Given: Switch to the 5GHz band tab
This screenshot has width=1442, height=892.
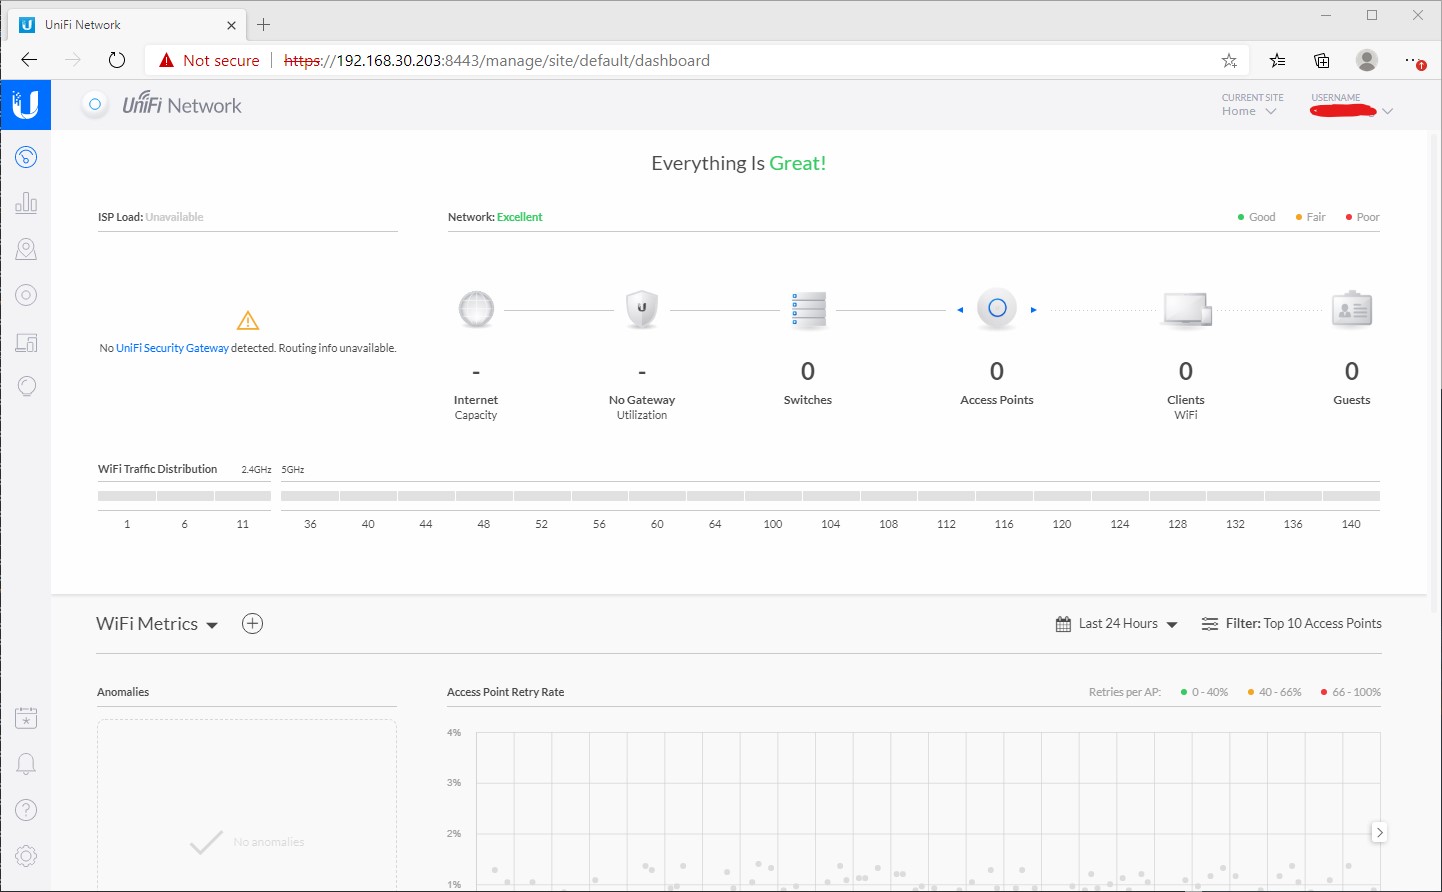Looking at the screenshot, I should click(x=291, y=469).
